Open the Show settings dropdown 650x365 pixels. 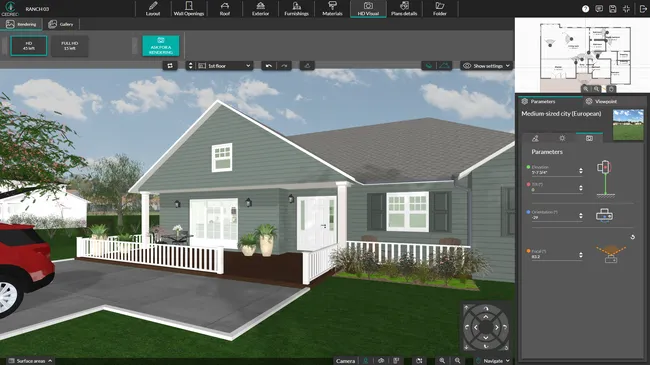click(x=487, y=66)
